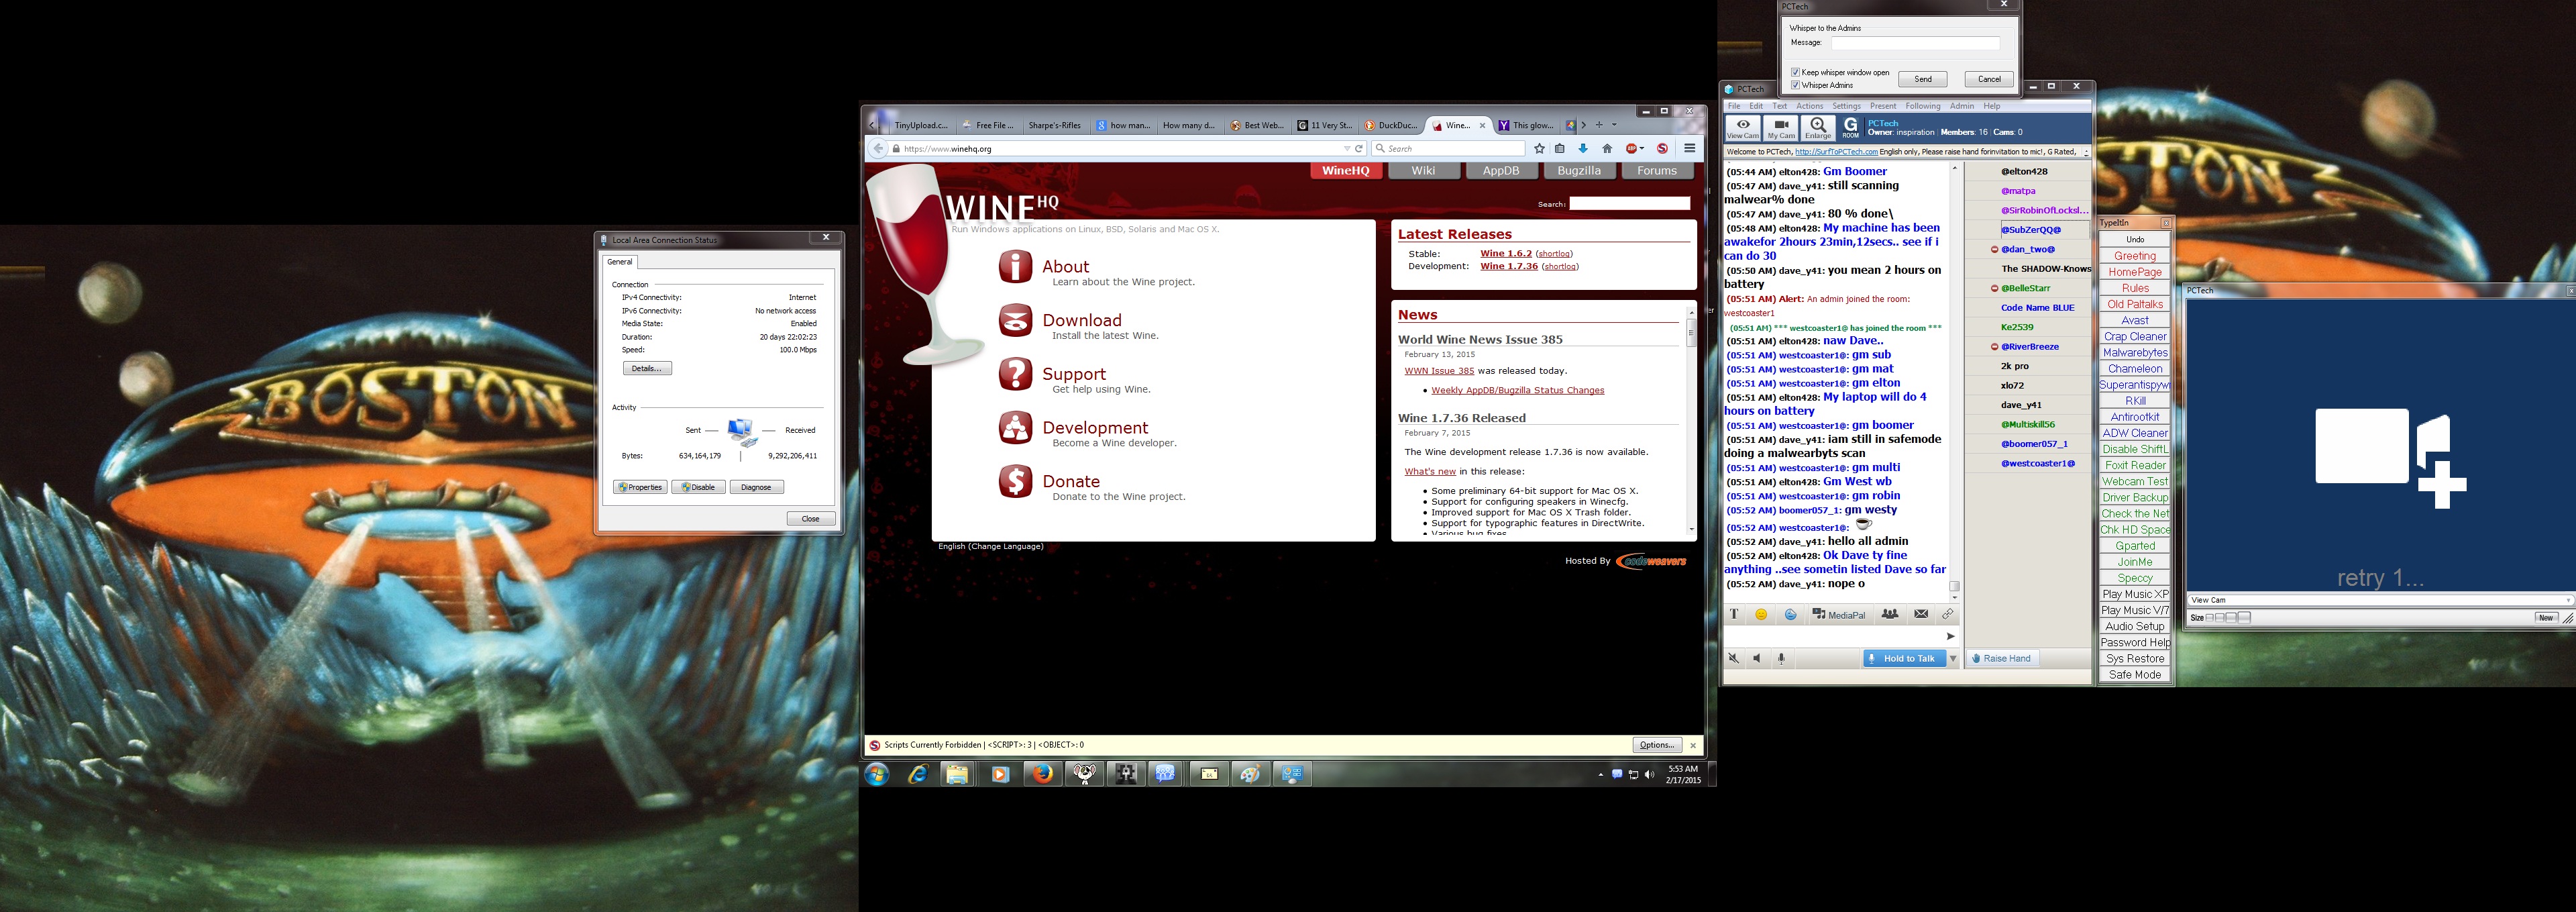
Task: Click the Hold to Talk button
Action: [x=1904, y=658]
